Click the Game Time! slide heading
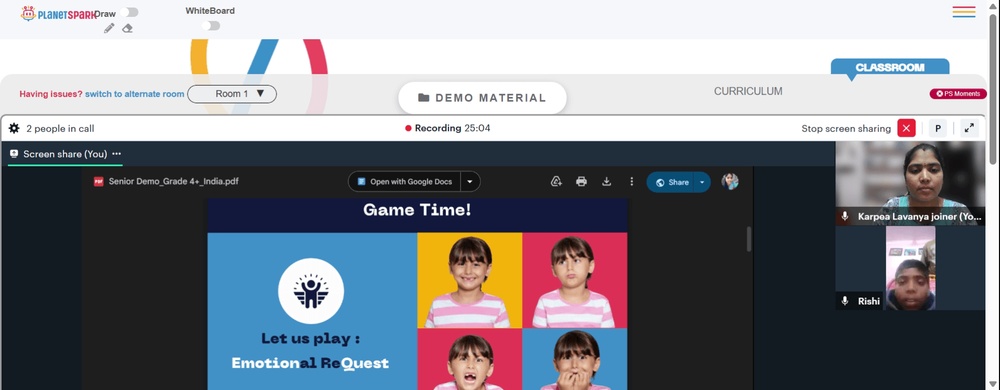This screenshot has height=390, width=1000. (417, 210)
